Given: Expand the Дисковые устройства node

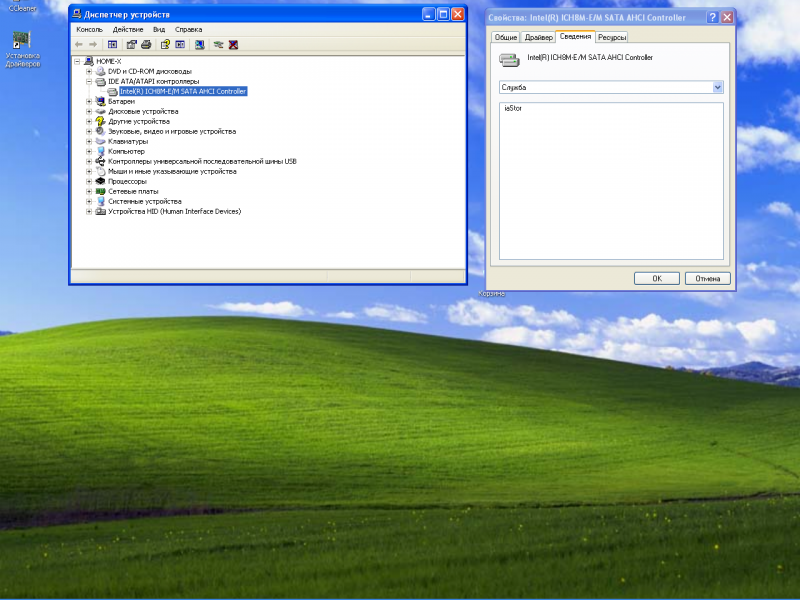Looking at the screenshot, I should (x=89, y=111).
